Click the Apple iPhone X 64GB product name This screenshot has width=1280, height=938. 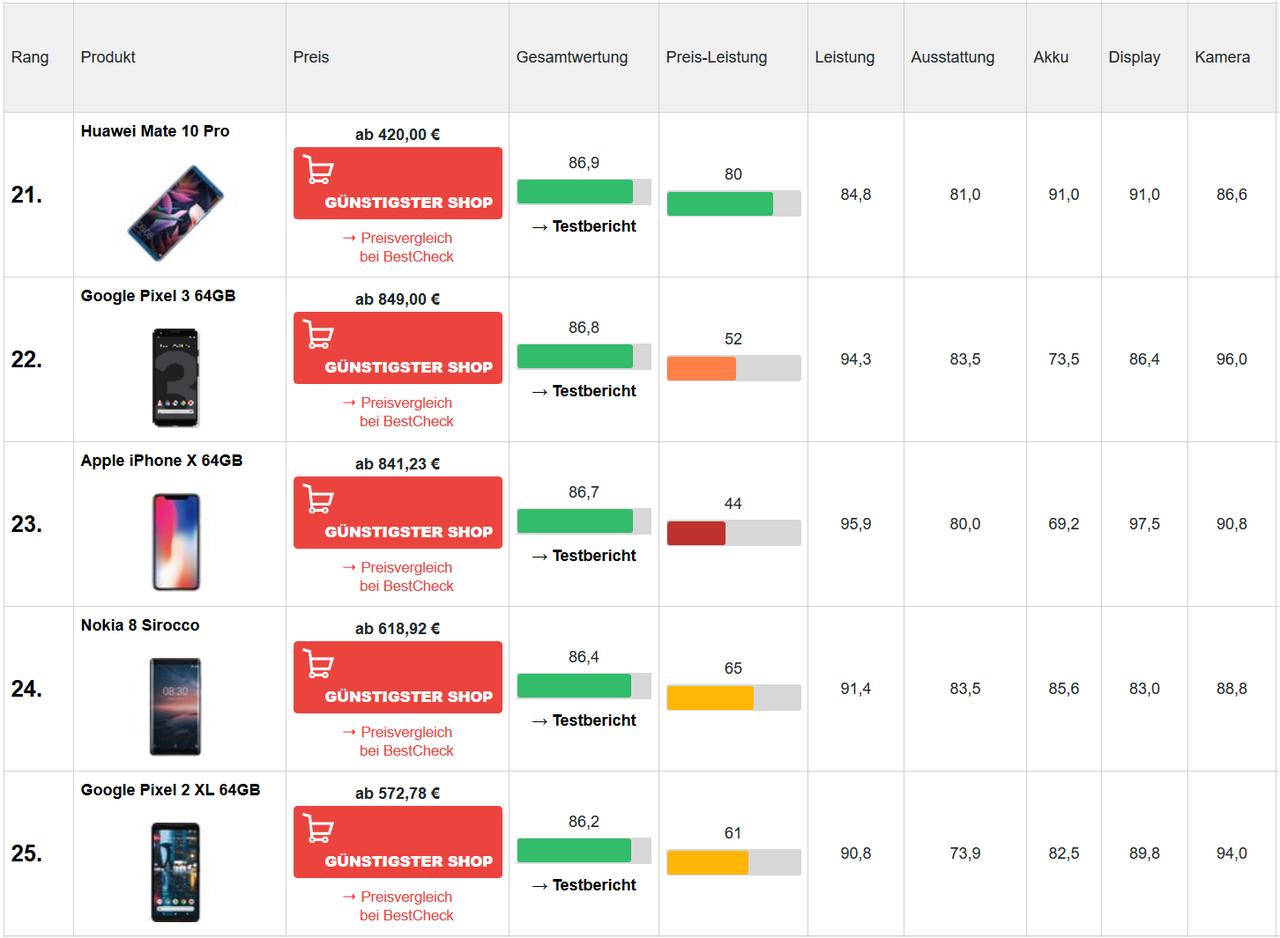click(x=162, y=460)
